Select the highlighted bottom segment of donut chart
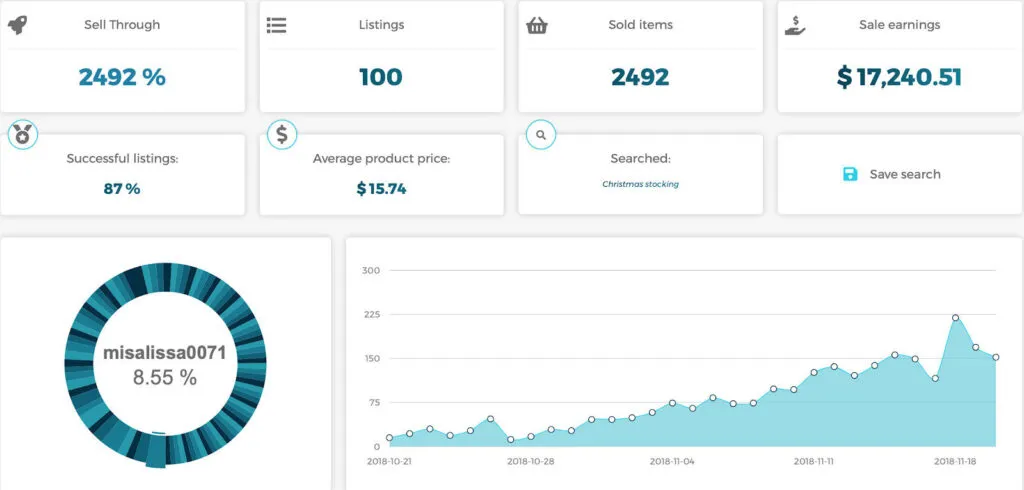The height and width of the screenshot is (490, 1024). coord(155,451)
